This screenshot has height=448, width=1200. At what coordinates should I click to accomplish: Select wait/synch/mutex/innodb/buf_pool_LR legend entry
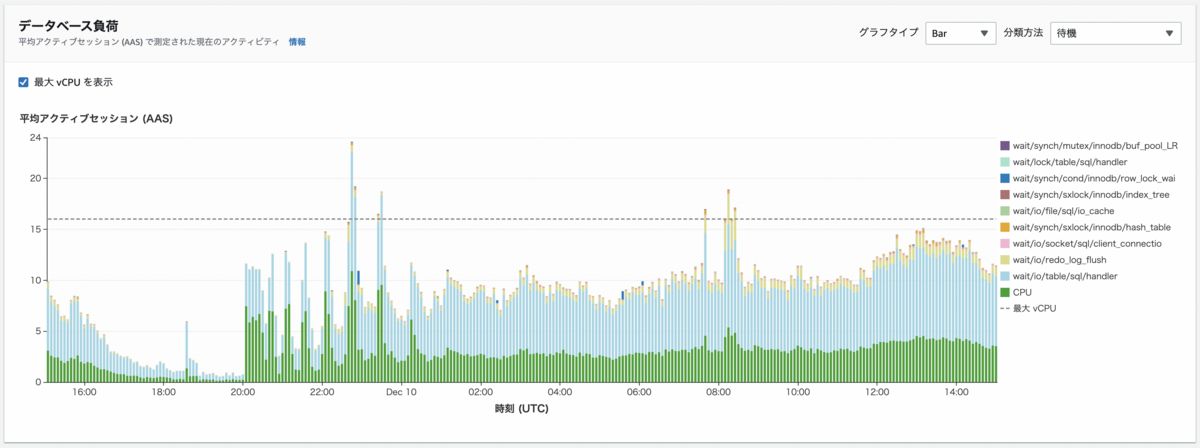click(1089, 145)
